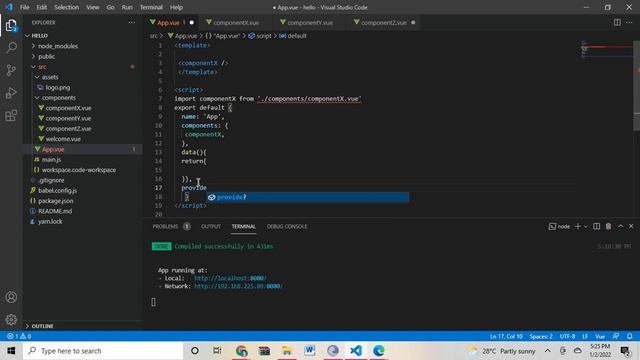Click the feedback icon in status bar
This screenshot has height=360, width=640.
click(616, 336)
